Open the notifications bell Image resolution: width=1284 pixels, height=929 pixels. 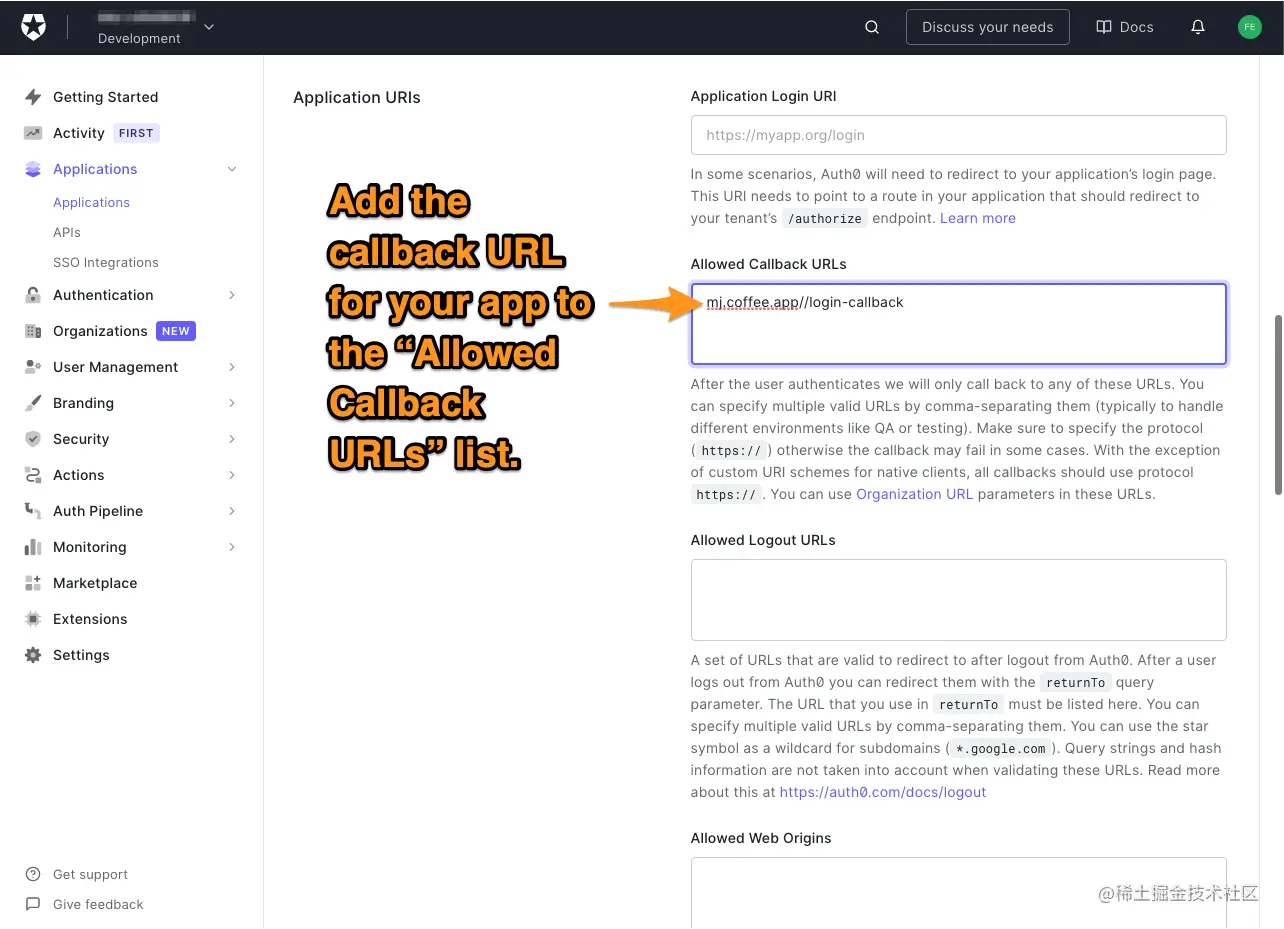(x=1198, y=27)
